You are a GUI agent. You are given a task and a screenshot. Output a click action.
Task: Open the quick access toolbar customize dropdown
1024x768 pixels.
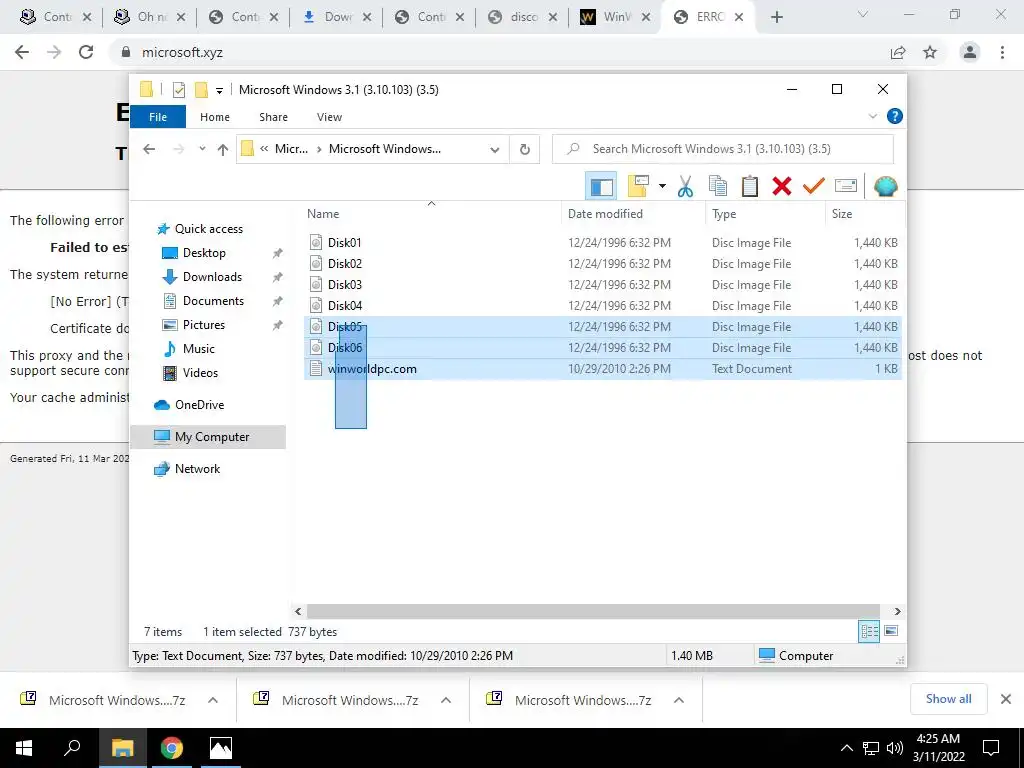[x=219, y=90]
